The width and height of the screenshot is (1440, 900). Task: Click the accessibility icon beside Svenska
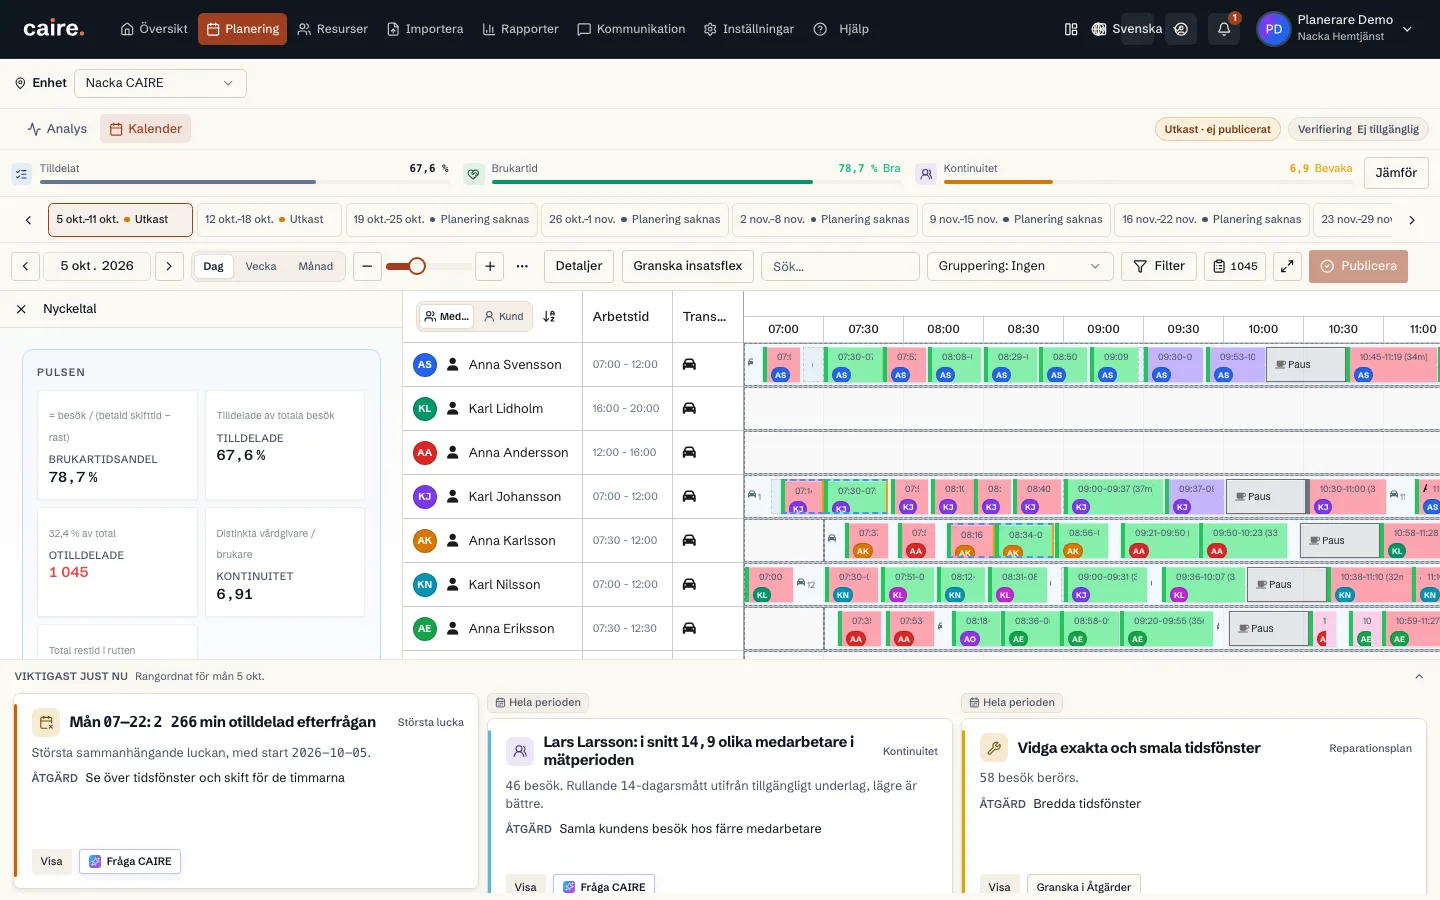pos(1181,29)
